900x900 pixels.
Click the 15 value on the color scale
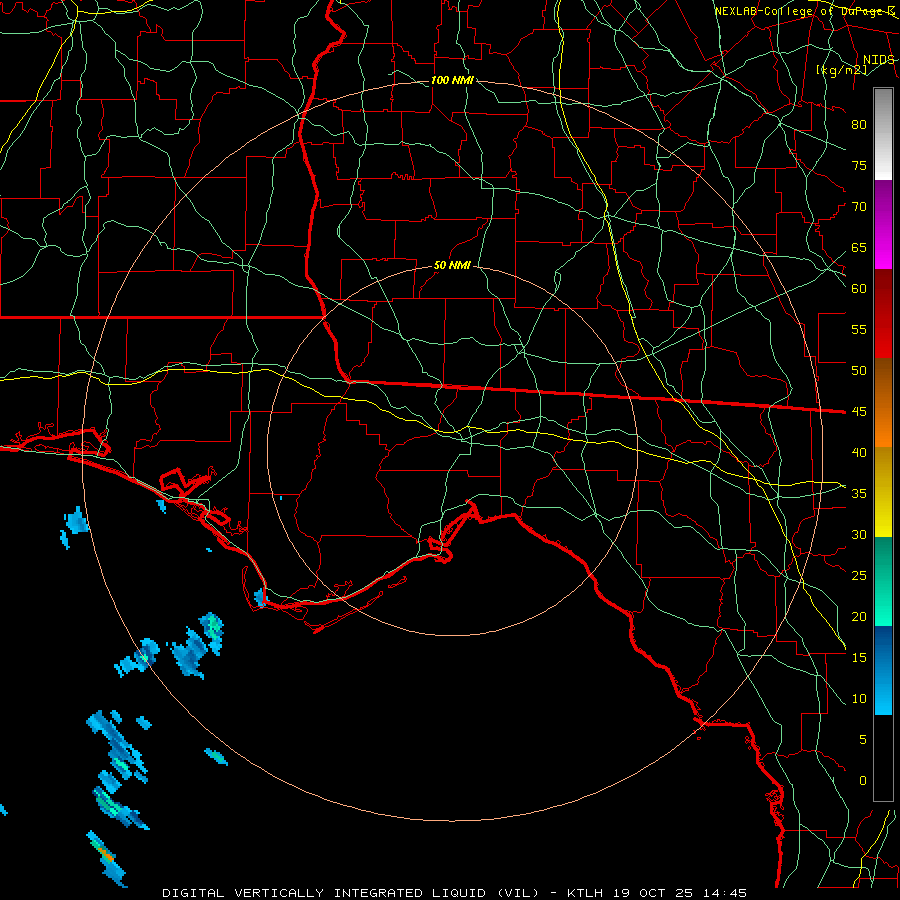(859, 657)
